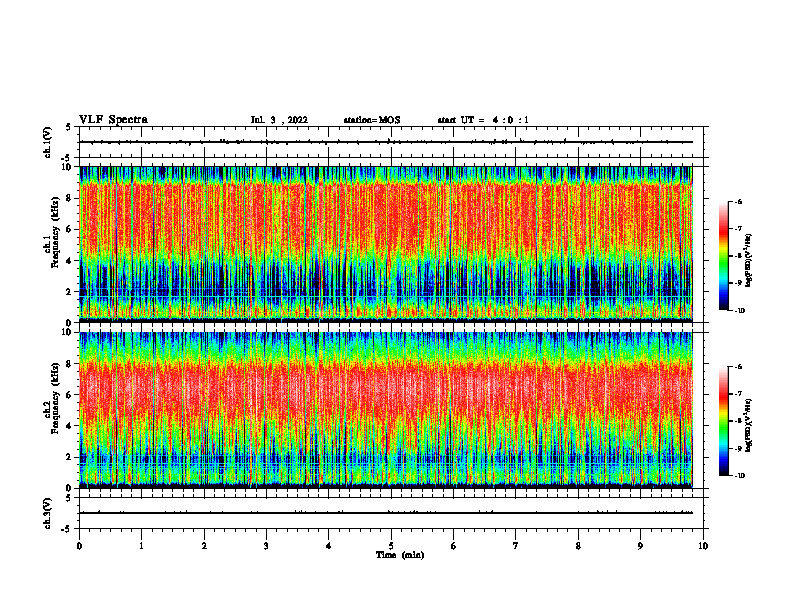Click the ch.1 voltage waveform trace
The width and height of the screenshot is (792, 612).
(386, 142)
